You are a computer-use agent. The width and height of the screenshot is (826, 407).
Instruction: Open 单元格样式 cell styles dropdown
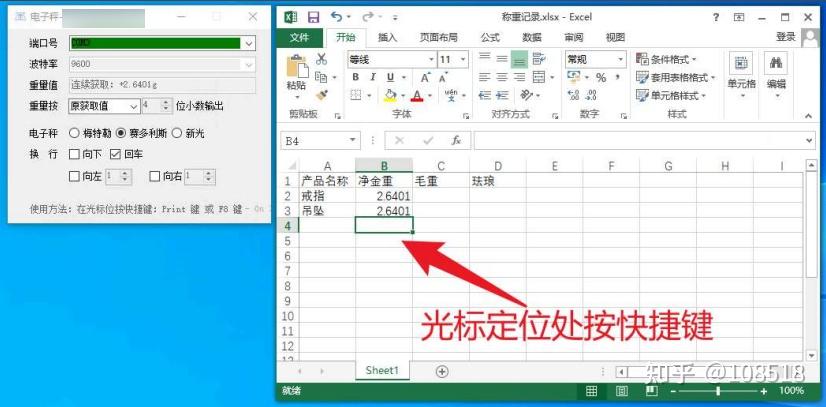click(671, 96)
